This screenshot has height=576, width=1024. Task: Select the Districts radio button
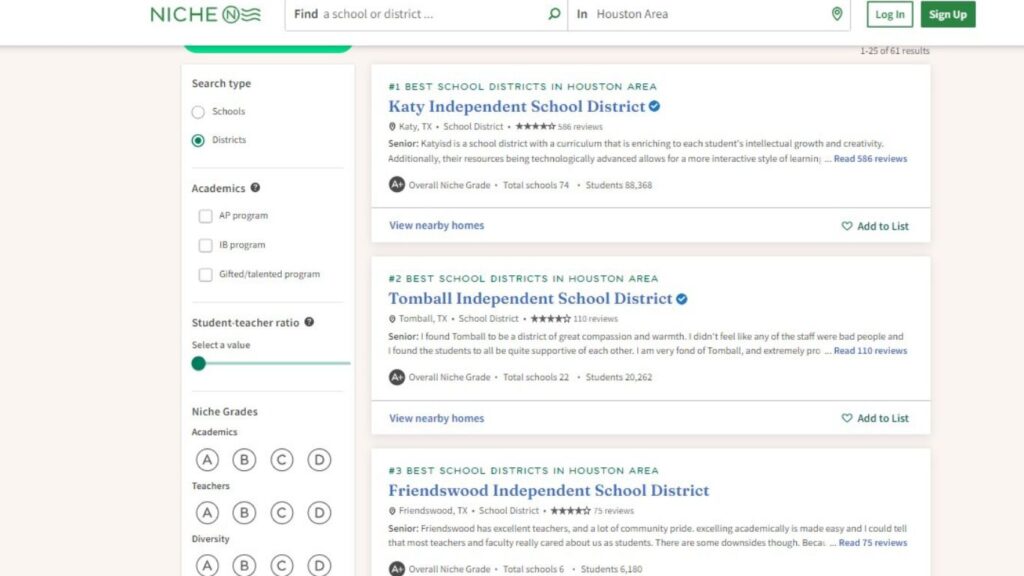(198, 140)
